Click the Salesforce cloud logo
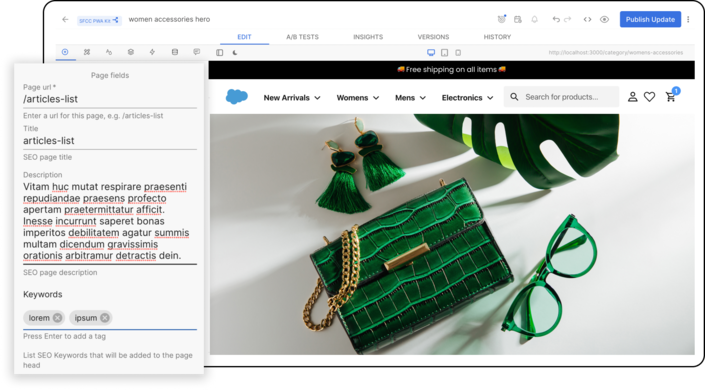705x390 pixels. point(236,97)
